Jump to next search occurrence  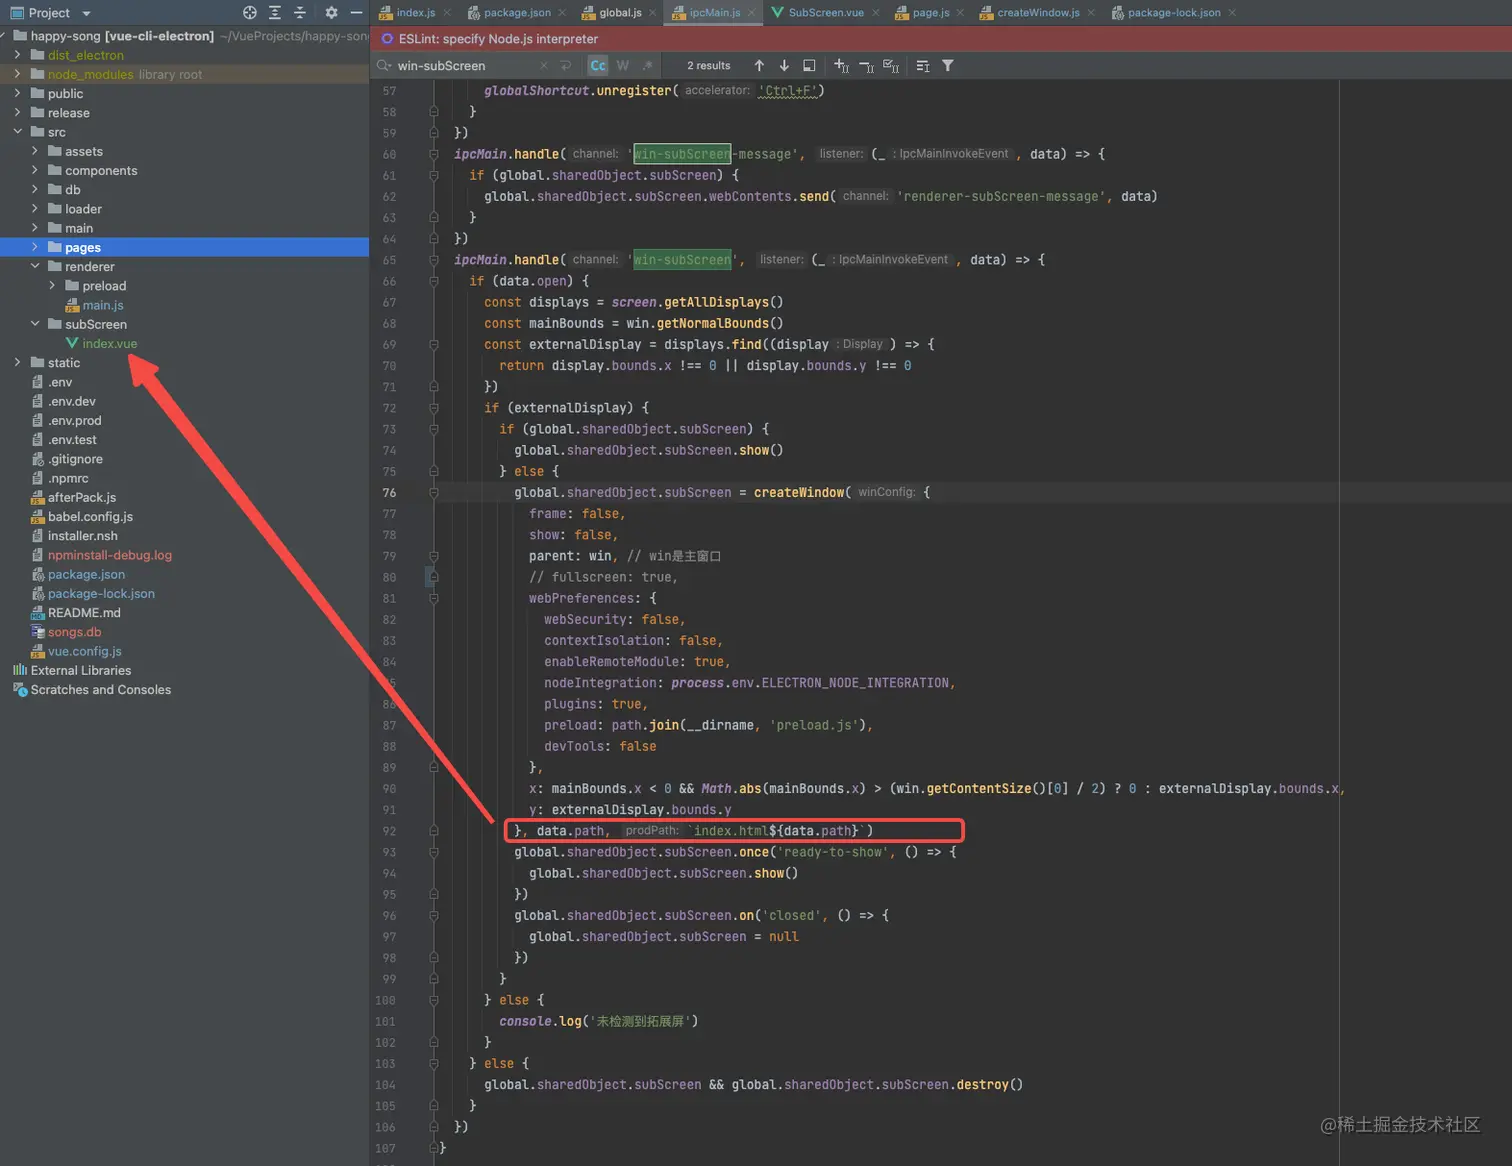tap(784, 66)
